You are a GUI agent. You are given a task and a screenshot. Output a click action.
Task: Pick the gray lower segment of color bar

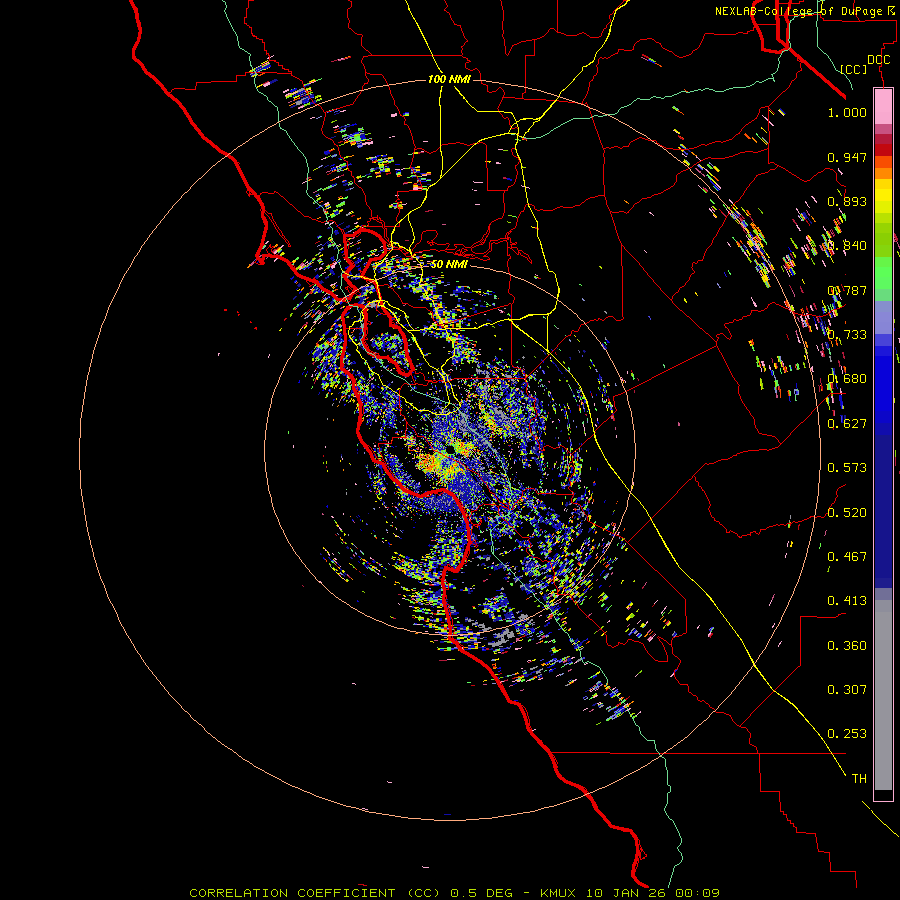pos(883,695)
